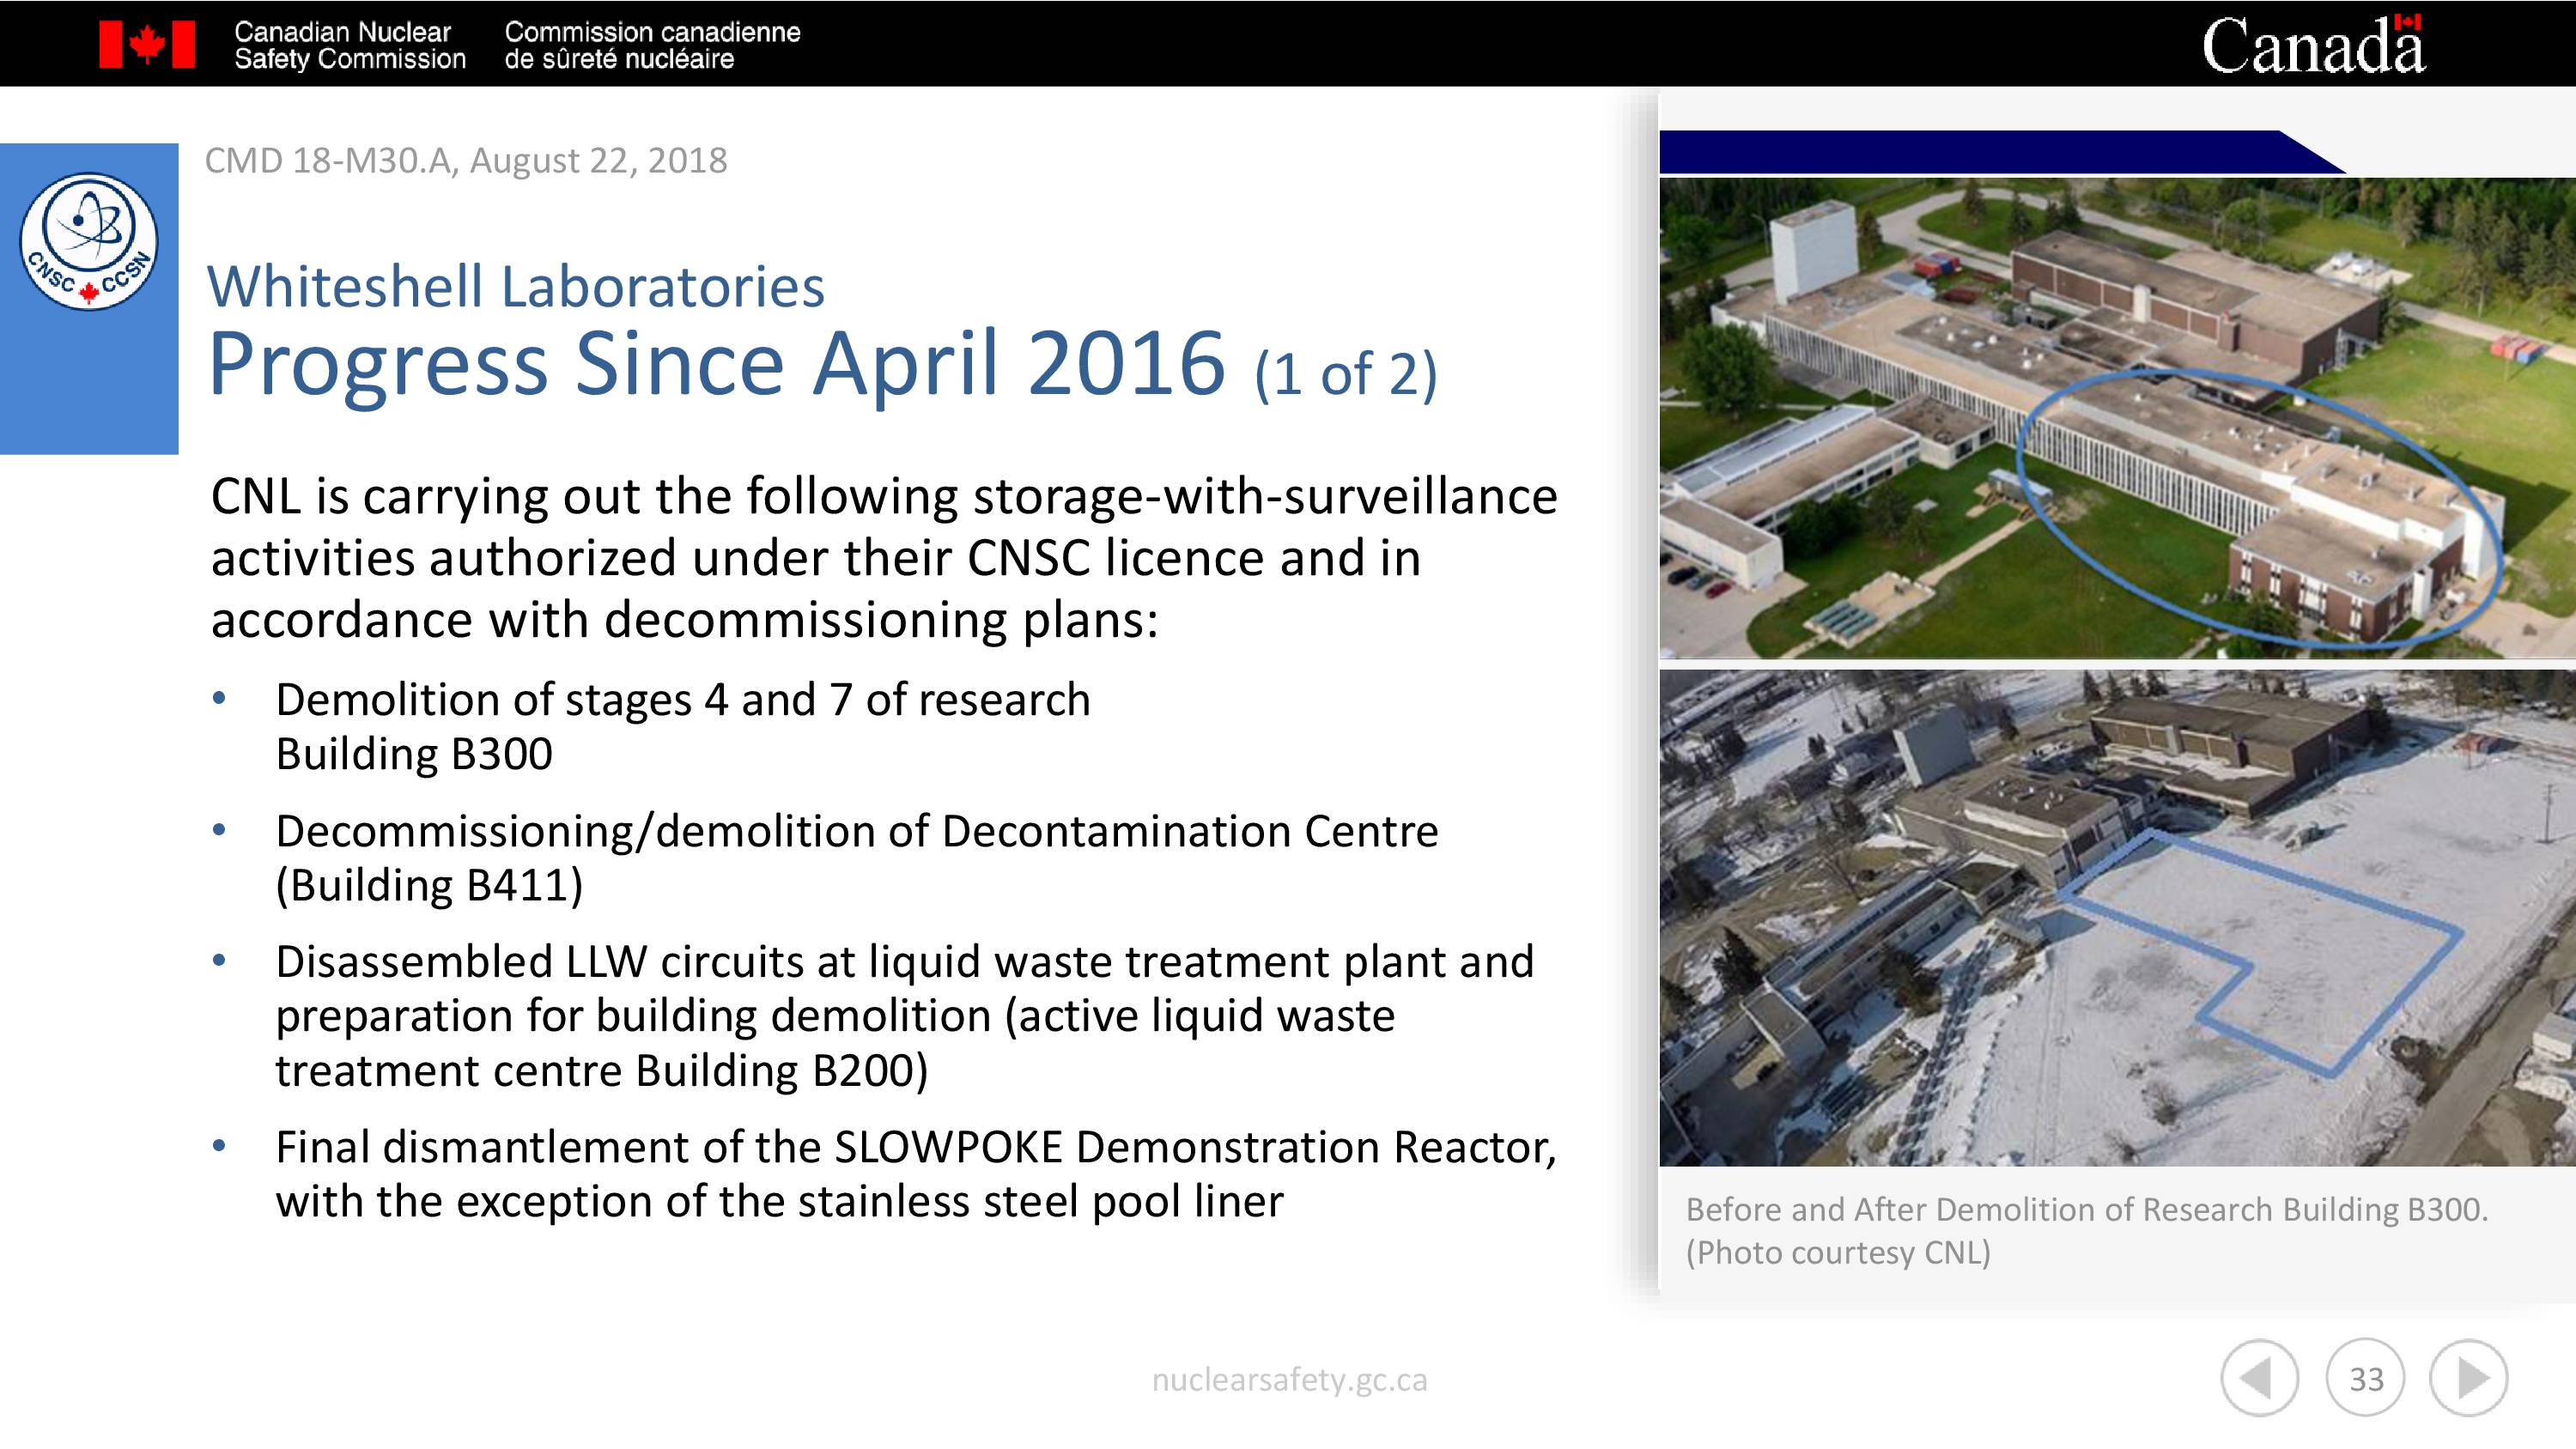Advance to the next slide arrow
This screenshot has height=1449, width=2576.
[2468, 1378]
